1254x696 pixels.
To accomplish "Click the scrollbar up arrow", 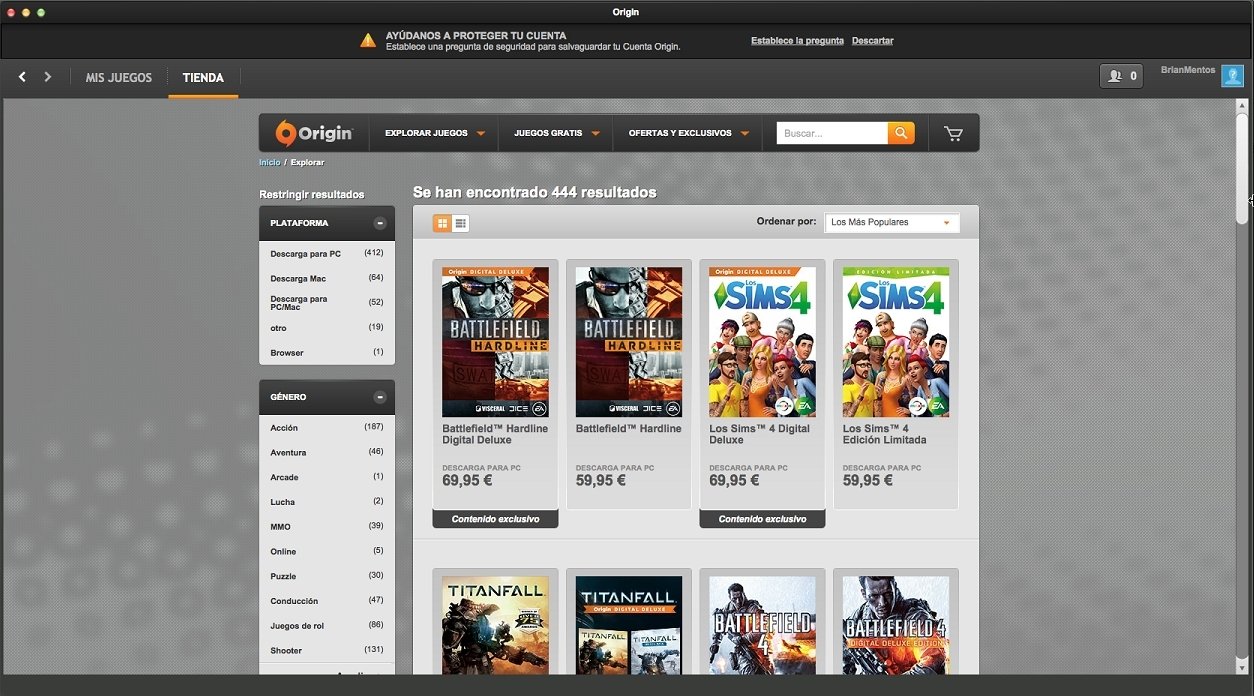I will point(1243,105).
